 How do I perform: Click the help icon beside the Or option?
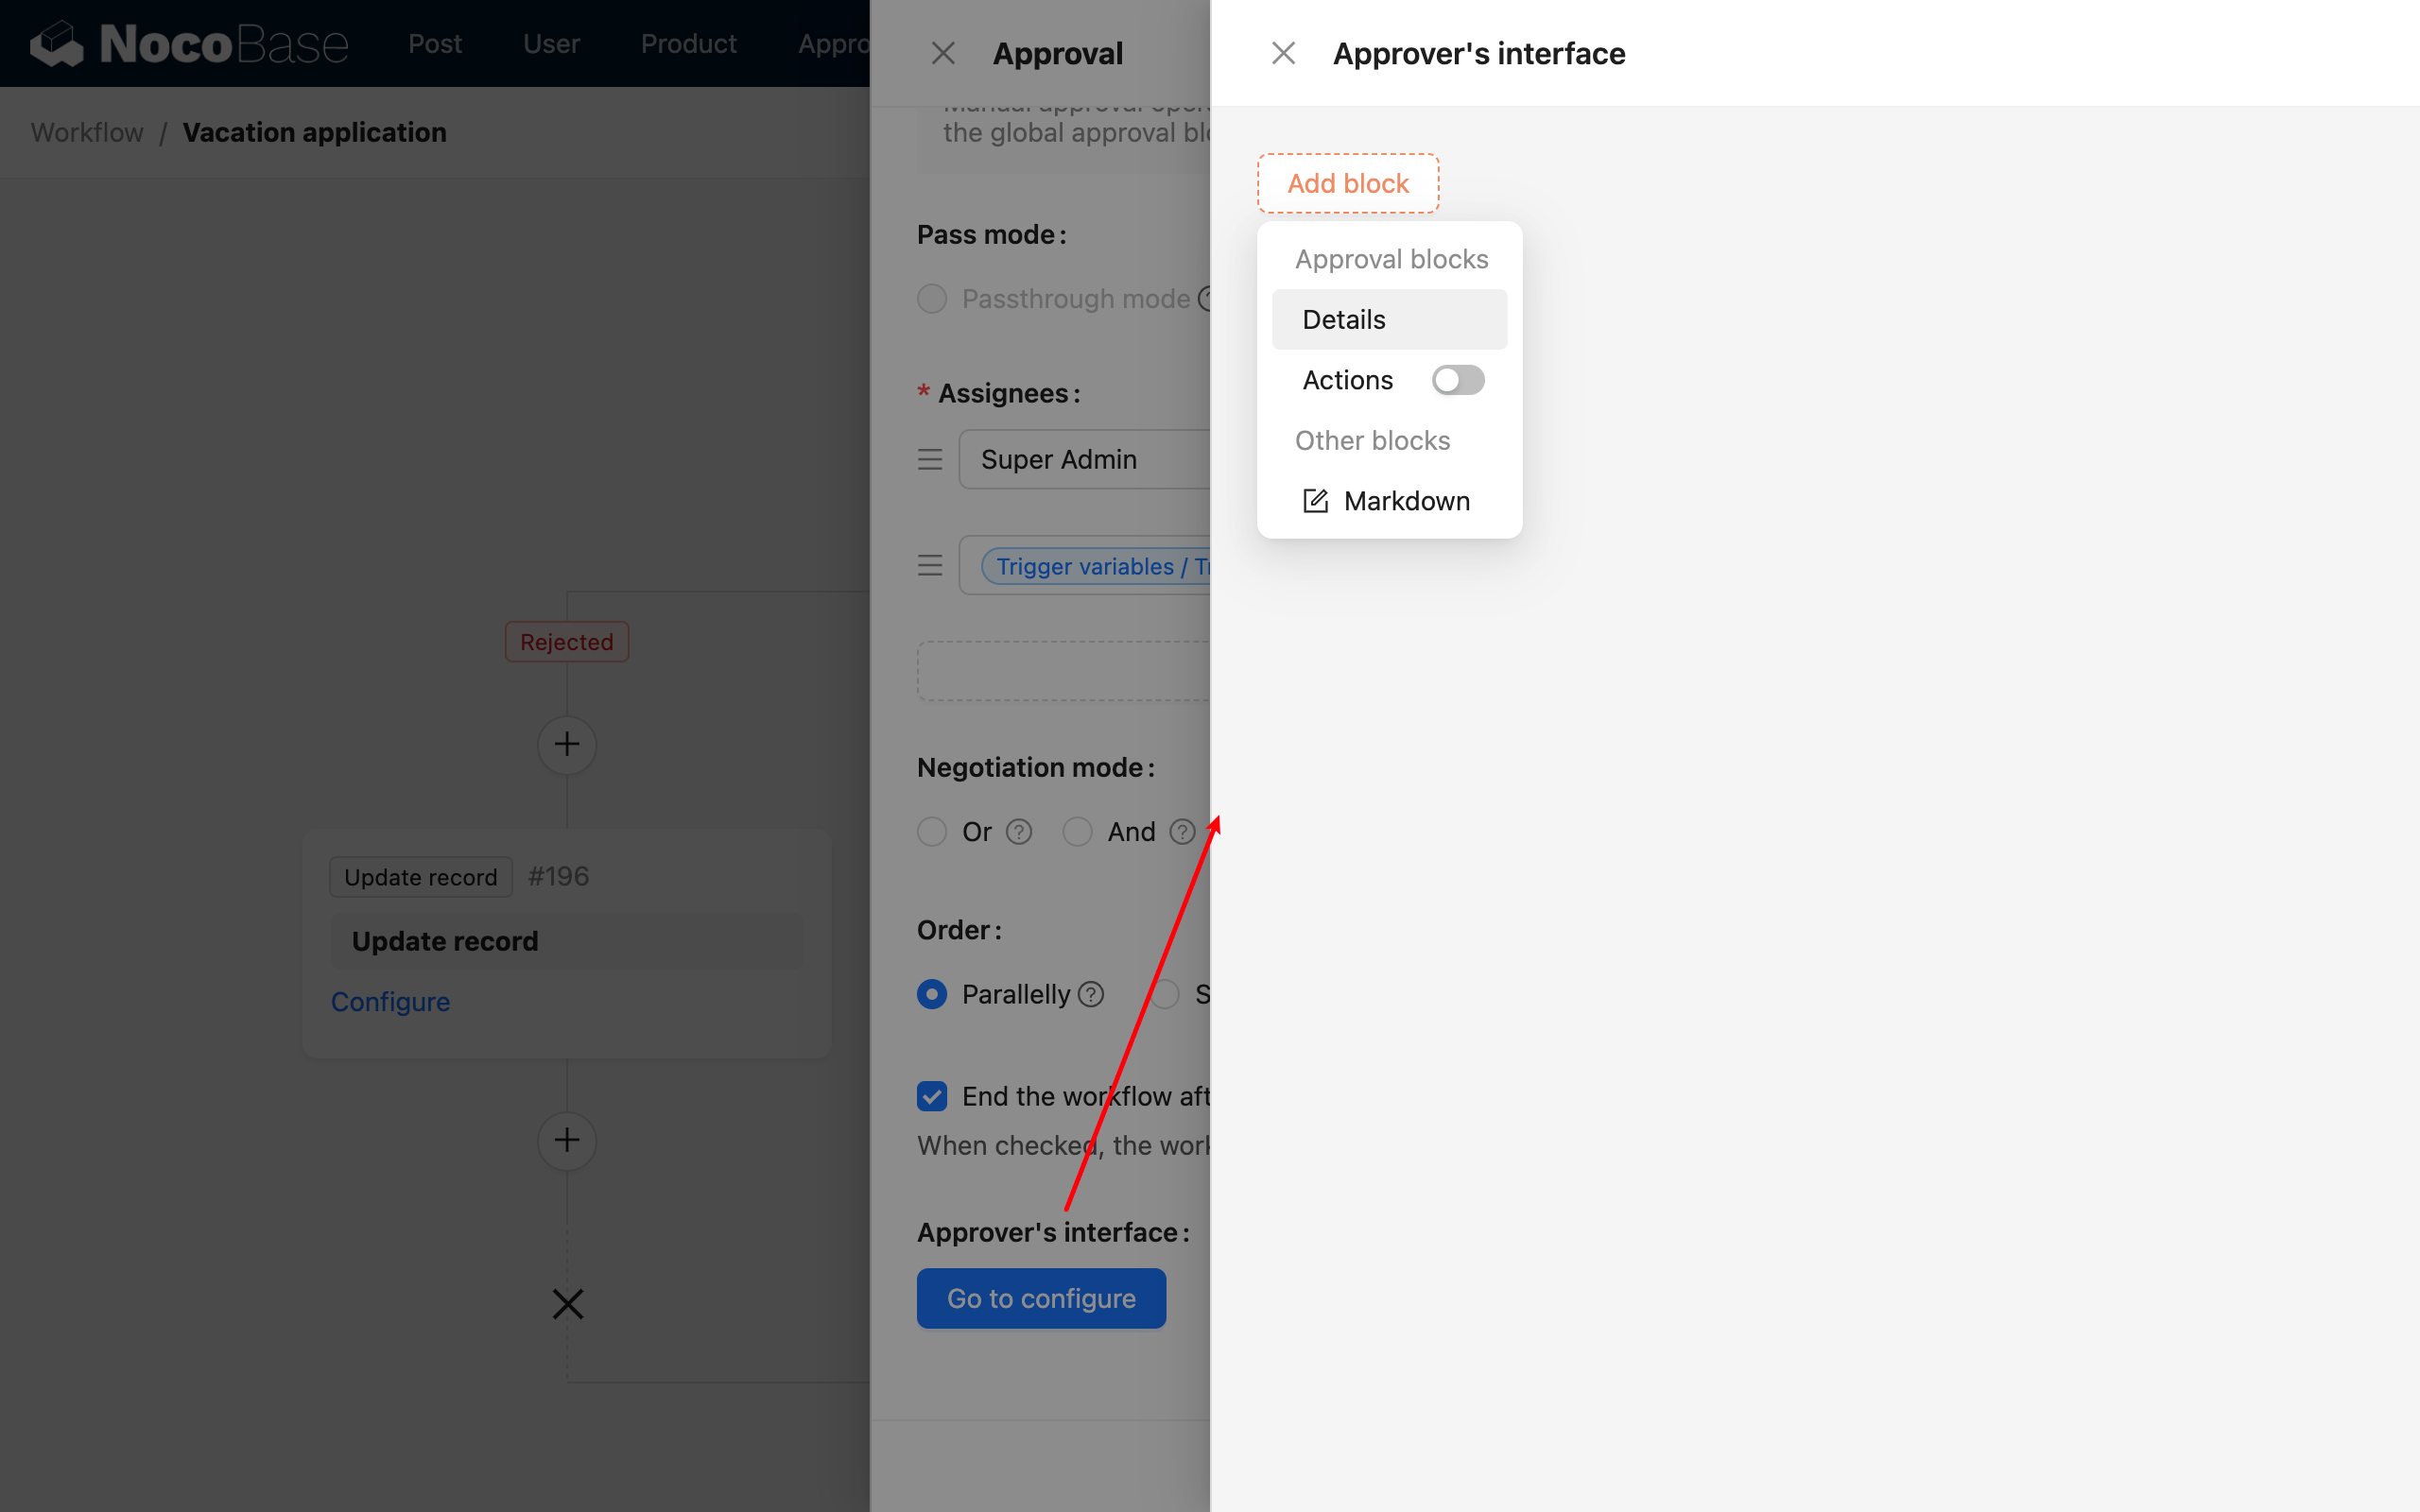click(x=1019, y=831)
